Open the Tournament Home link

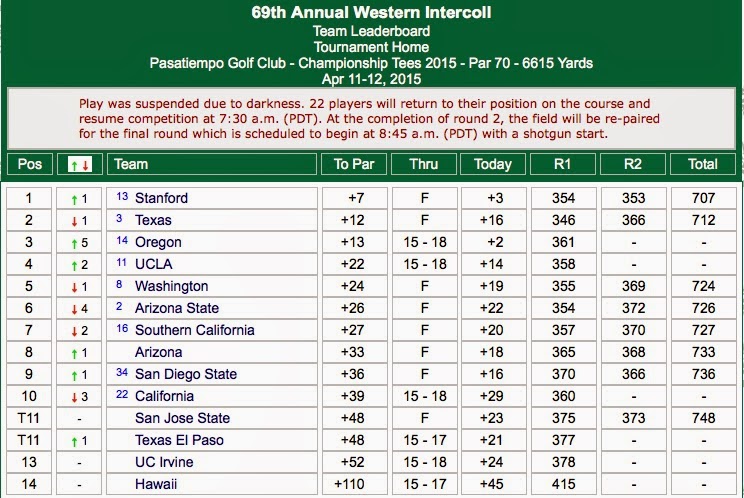[371, 47]
